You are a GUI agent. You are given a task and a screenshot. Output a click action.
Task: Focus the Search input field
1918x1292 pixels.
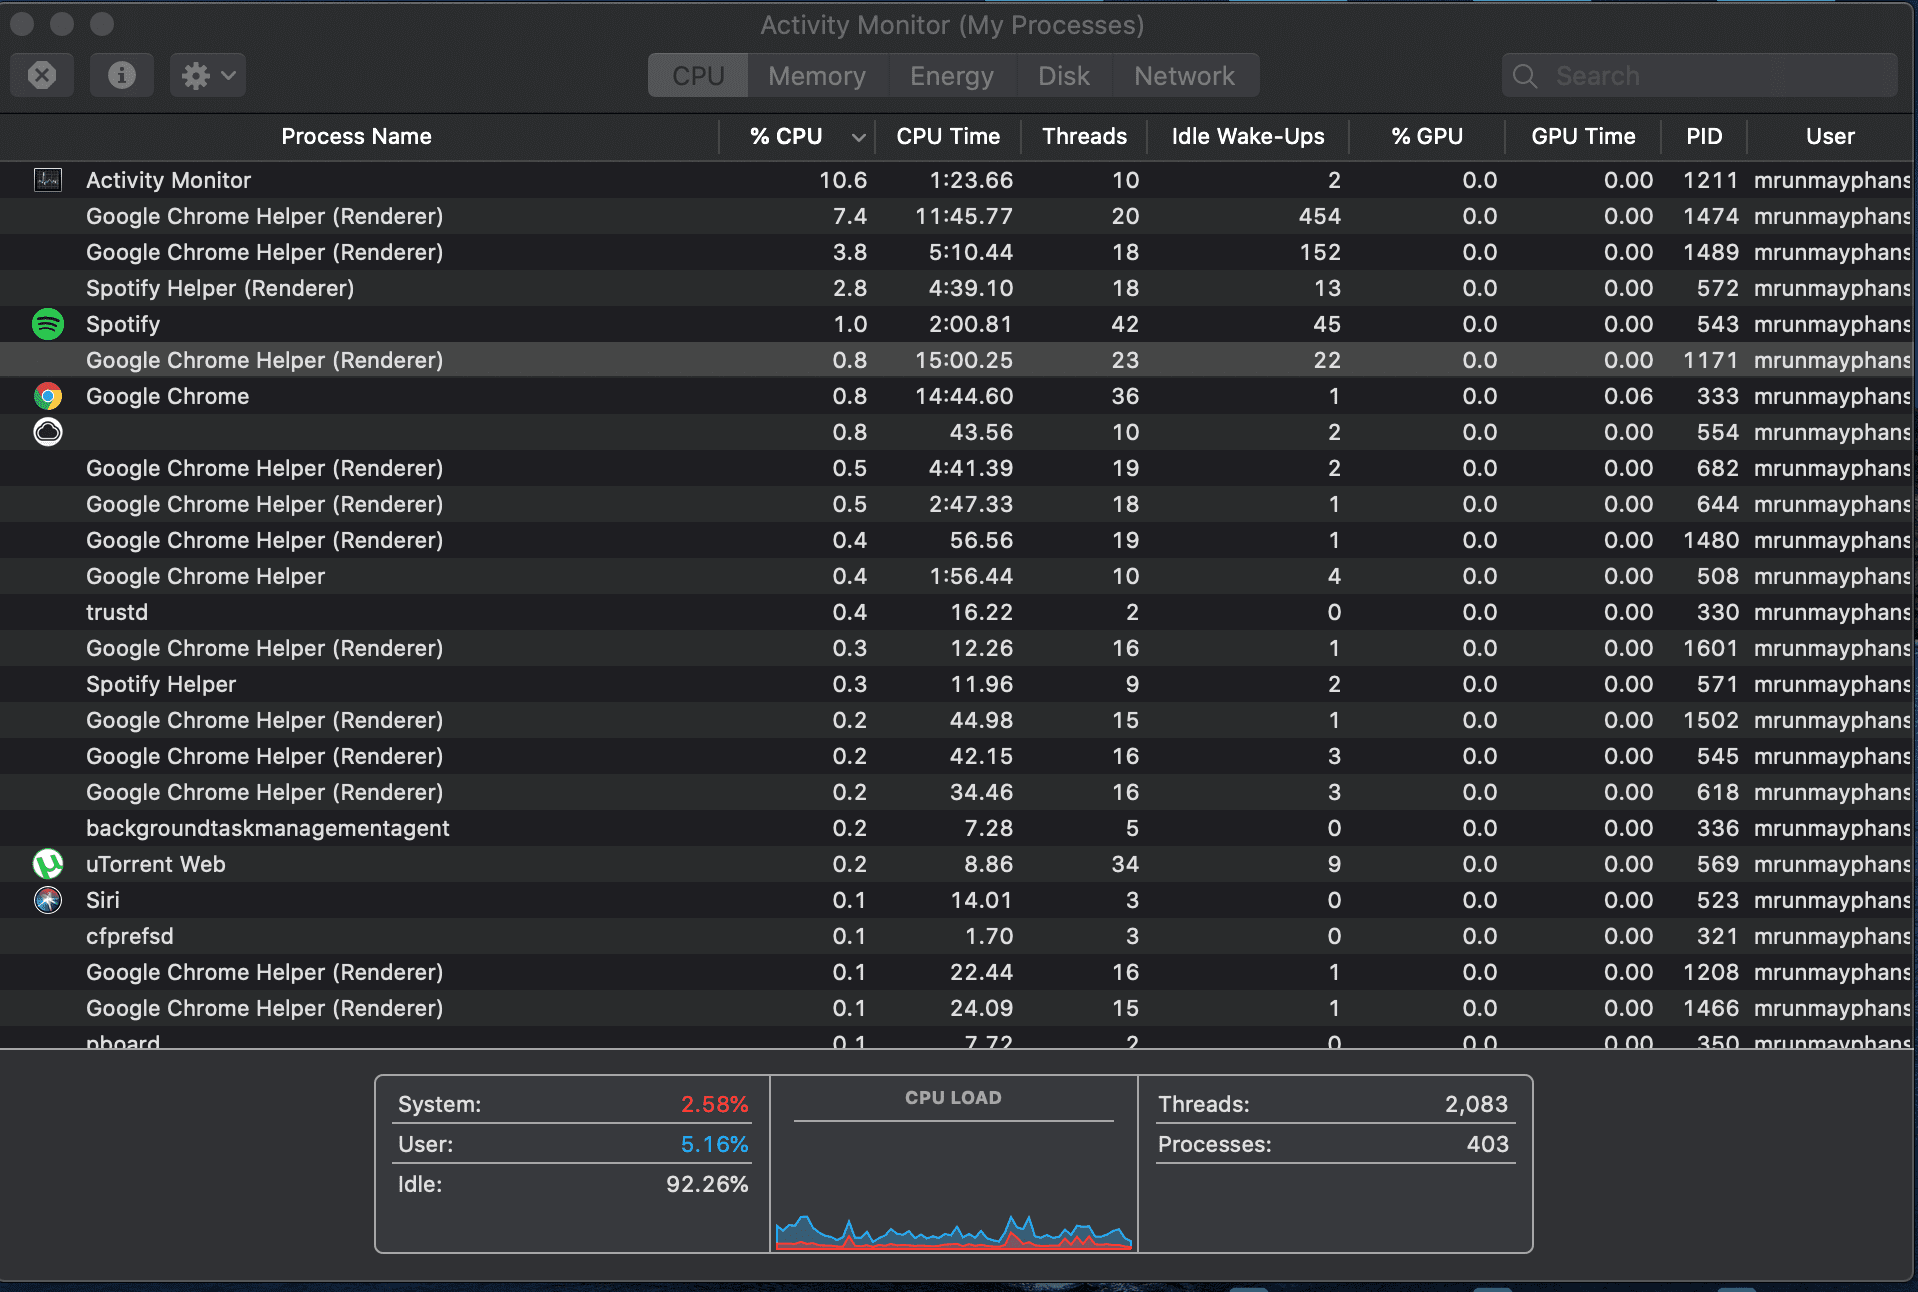(1700, 76)
